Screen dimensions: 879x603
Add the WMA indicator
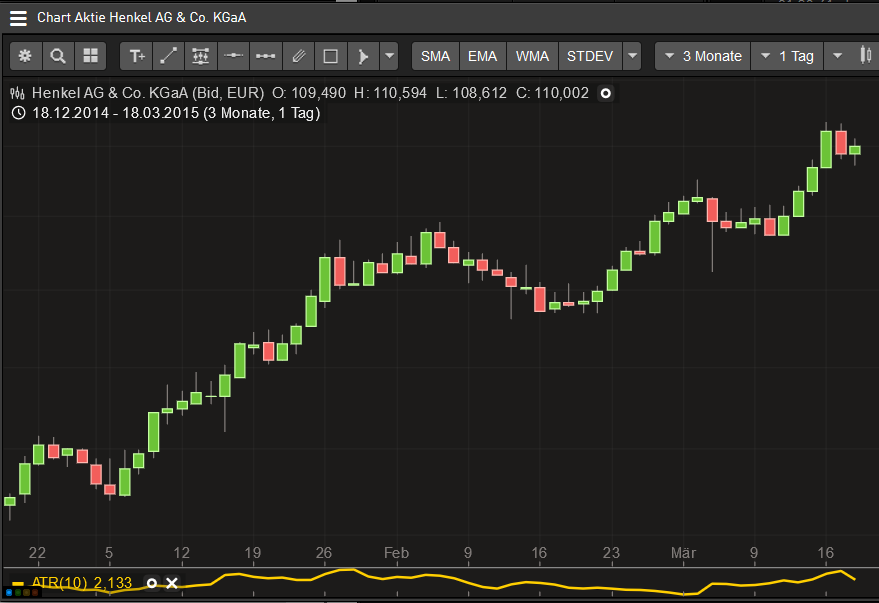click(x=532, y=56)
